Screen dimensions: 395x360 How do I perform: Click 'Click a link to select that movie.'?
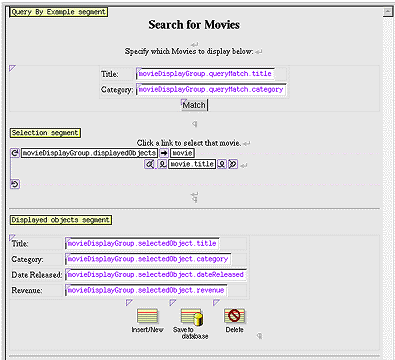pyautogui.click(x=189, y=143)
